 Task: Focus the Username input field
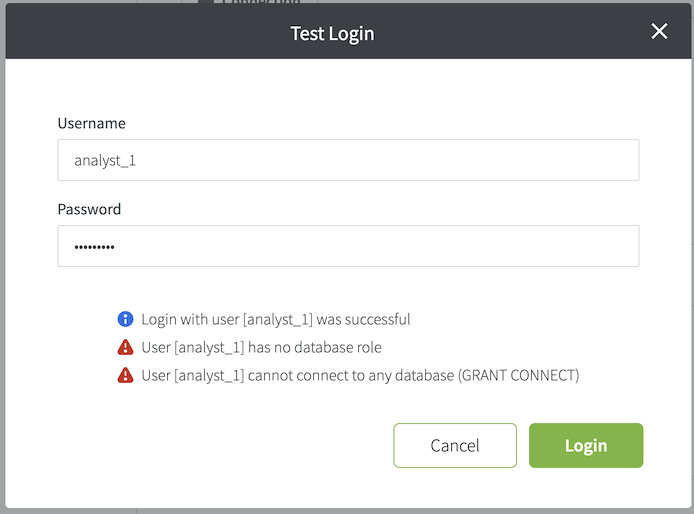tap(348, 160)
